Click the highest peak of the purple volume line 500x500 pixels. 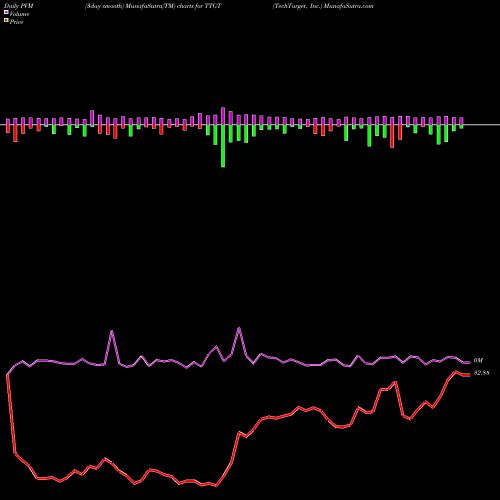click(239, 328)
